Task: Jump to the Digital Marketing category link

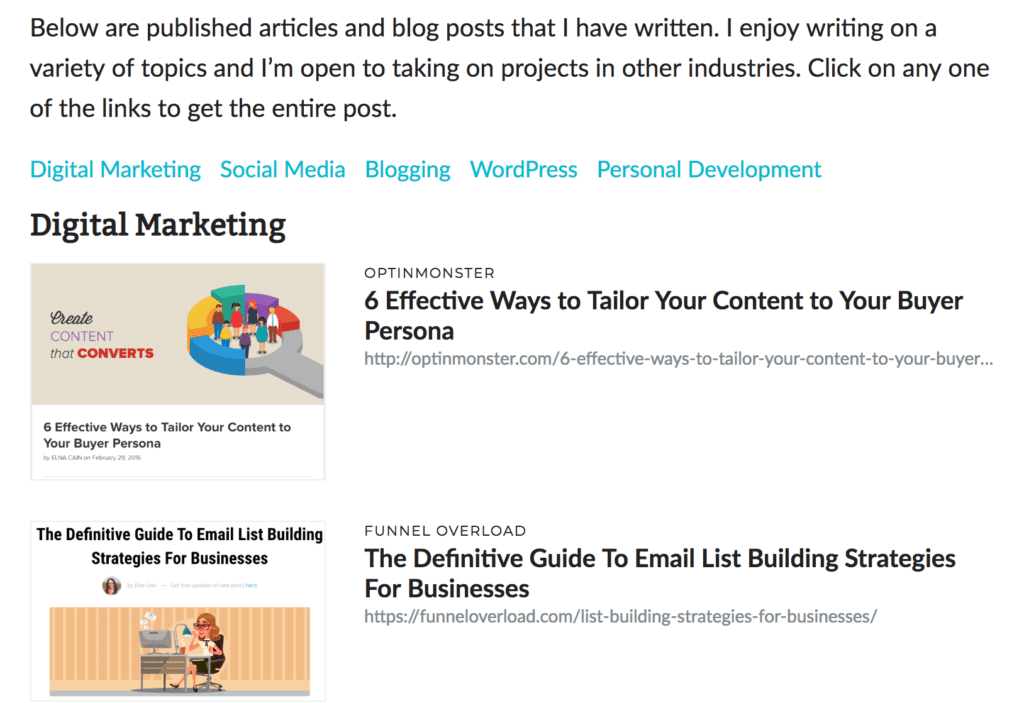Action: tap(115, 170)
